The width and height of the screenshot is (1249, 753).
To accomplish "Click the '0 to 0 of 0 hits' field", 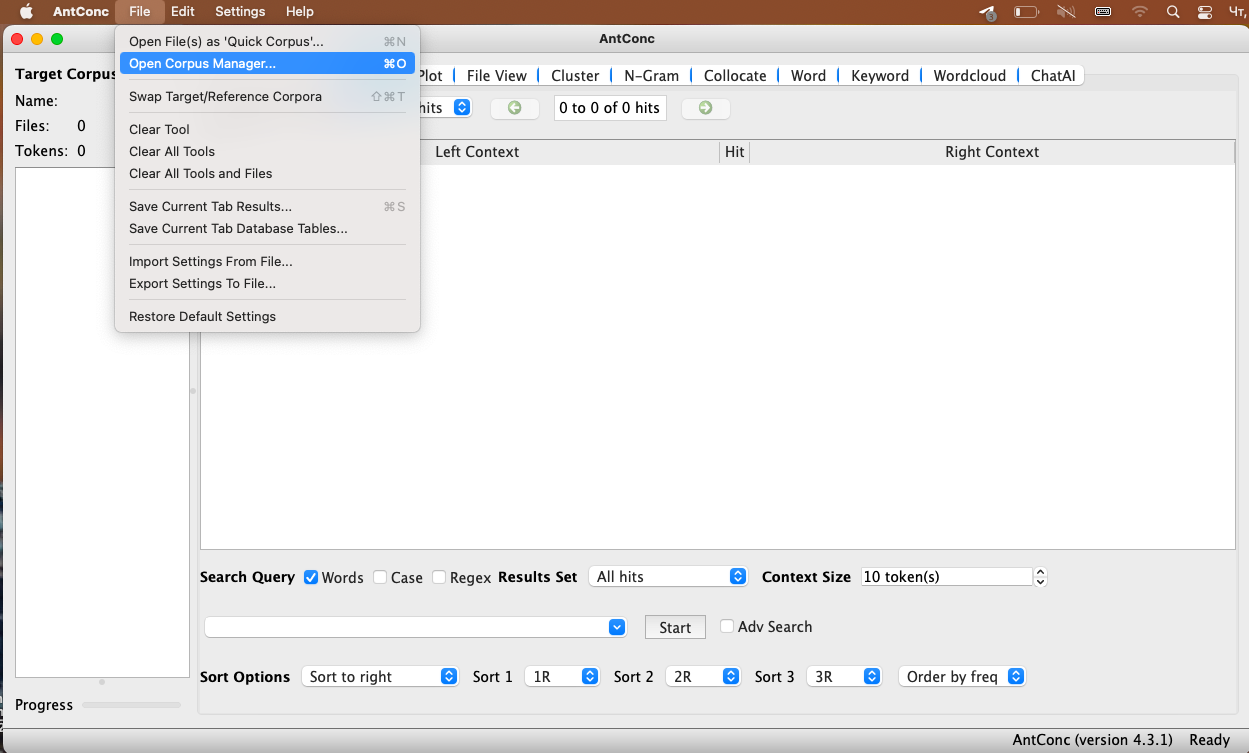I will coord(610,108).
